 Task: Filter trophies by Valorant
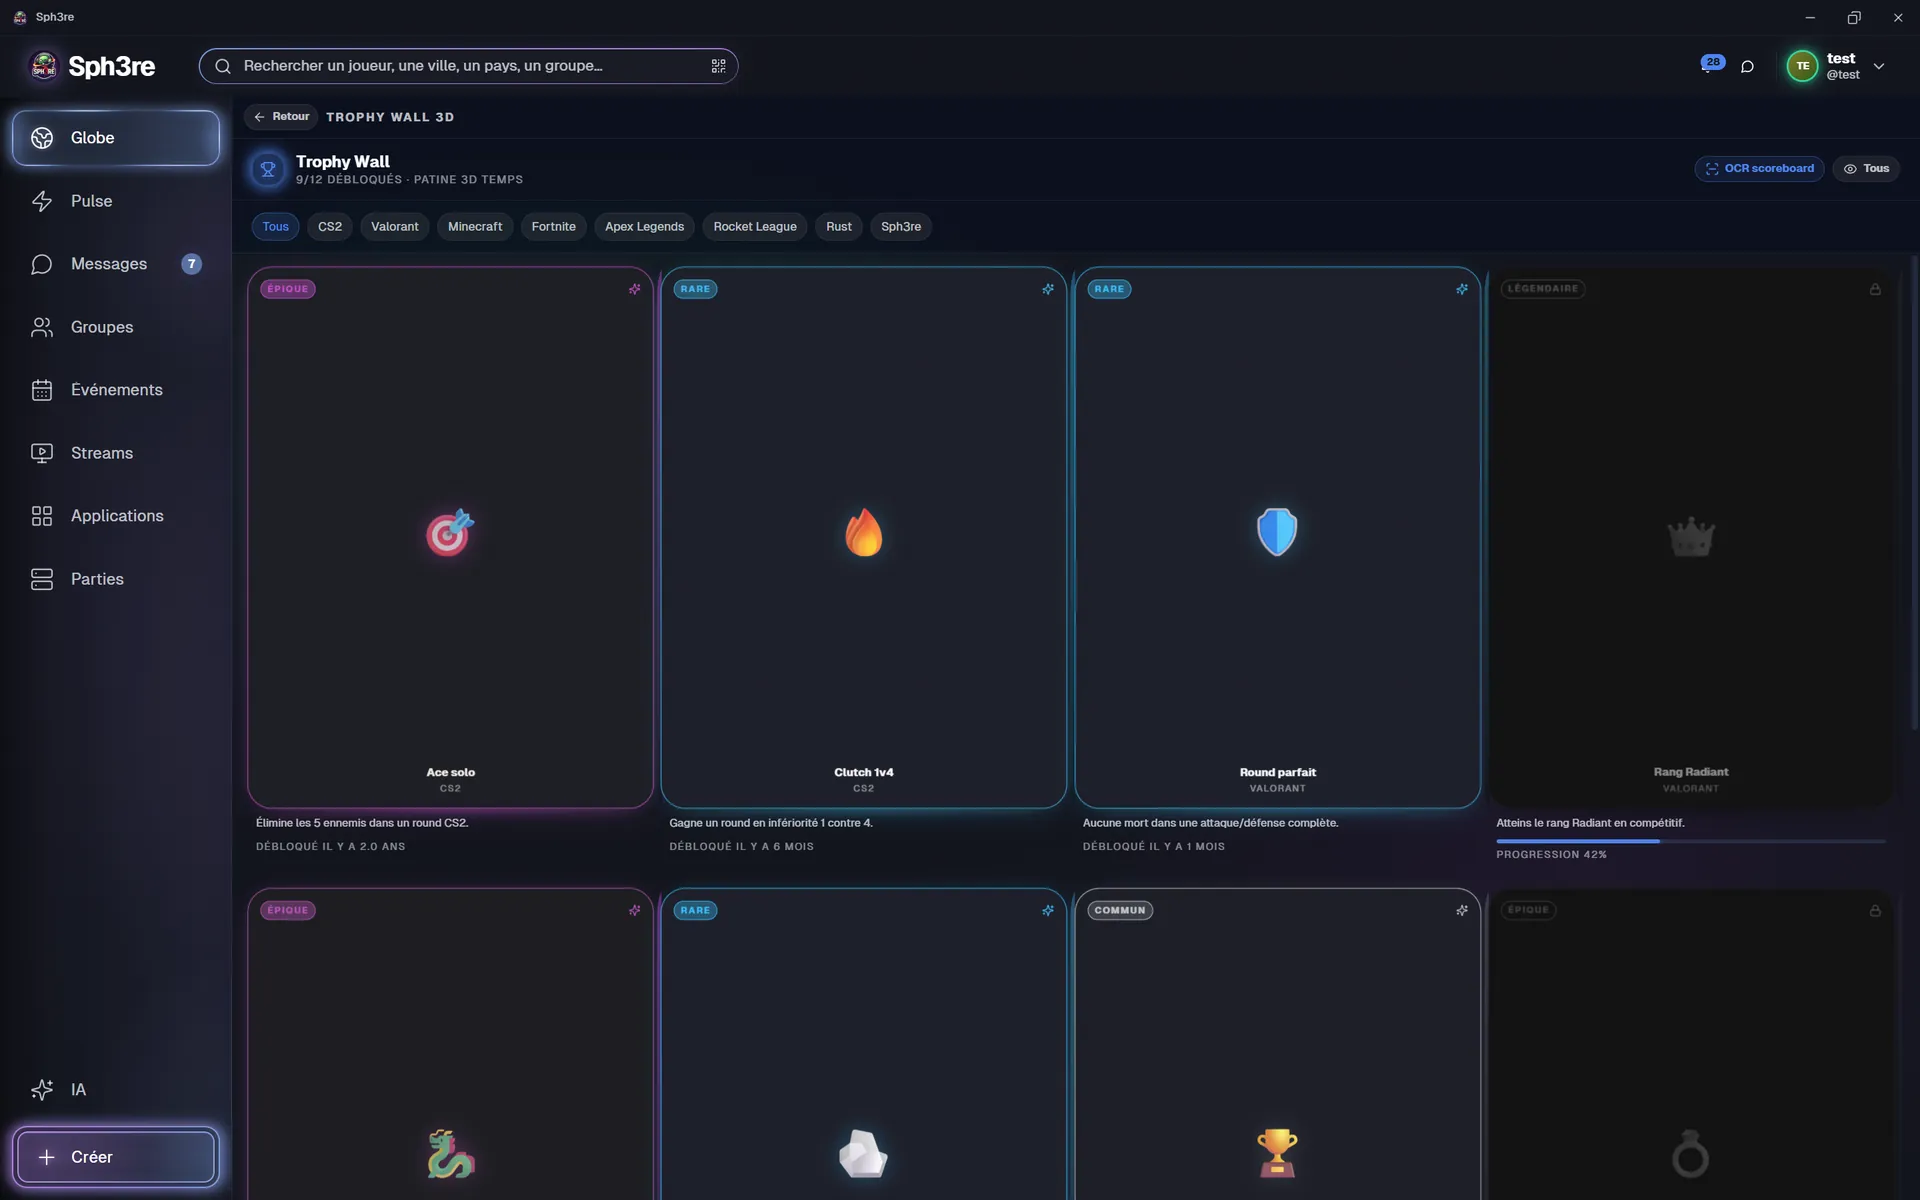click(395, 227)
